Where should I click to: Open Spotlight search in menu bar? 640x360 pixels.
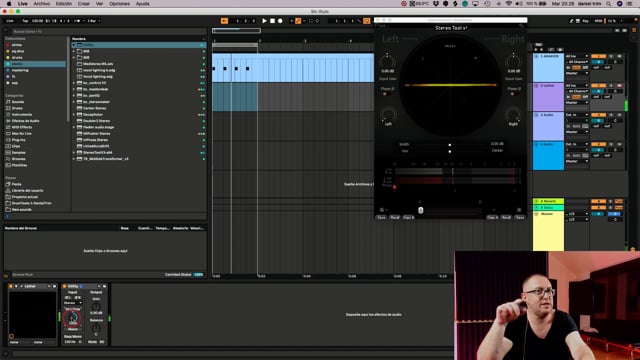tap(609, 4)
